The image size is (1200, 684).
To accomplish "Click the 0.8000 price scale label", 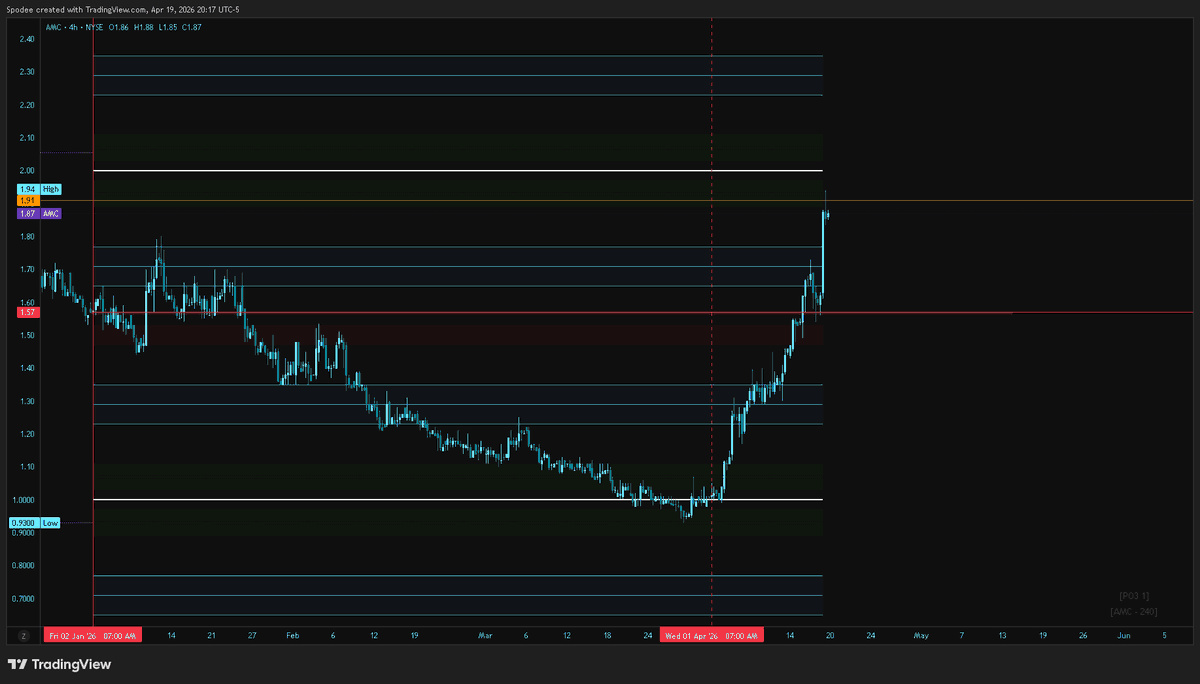I will tap(24, 566).
